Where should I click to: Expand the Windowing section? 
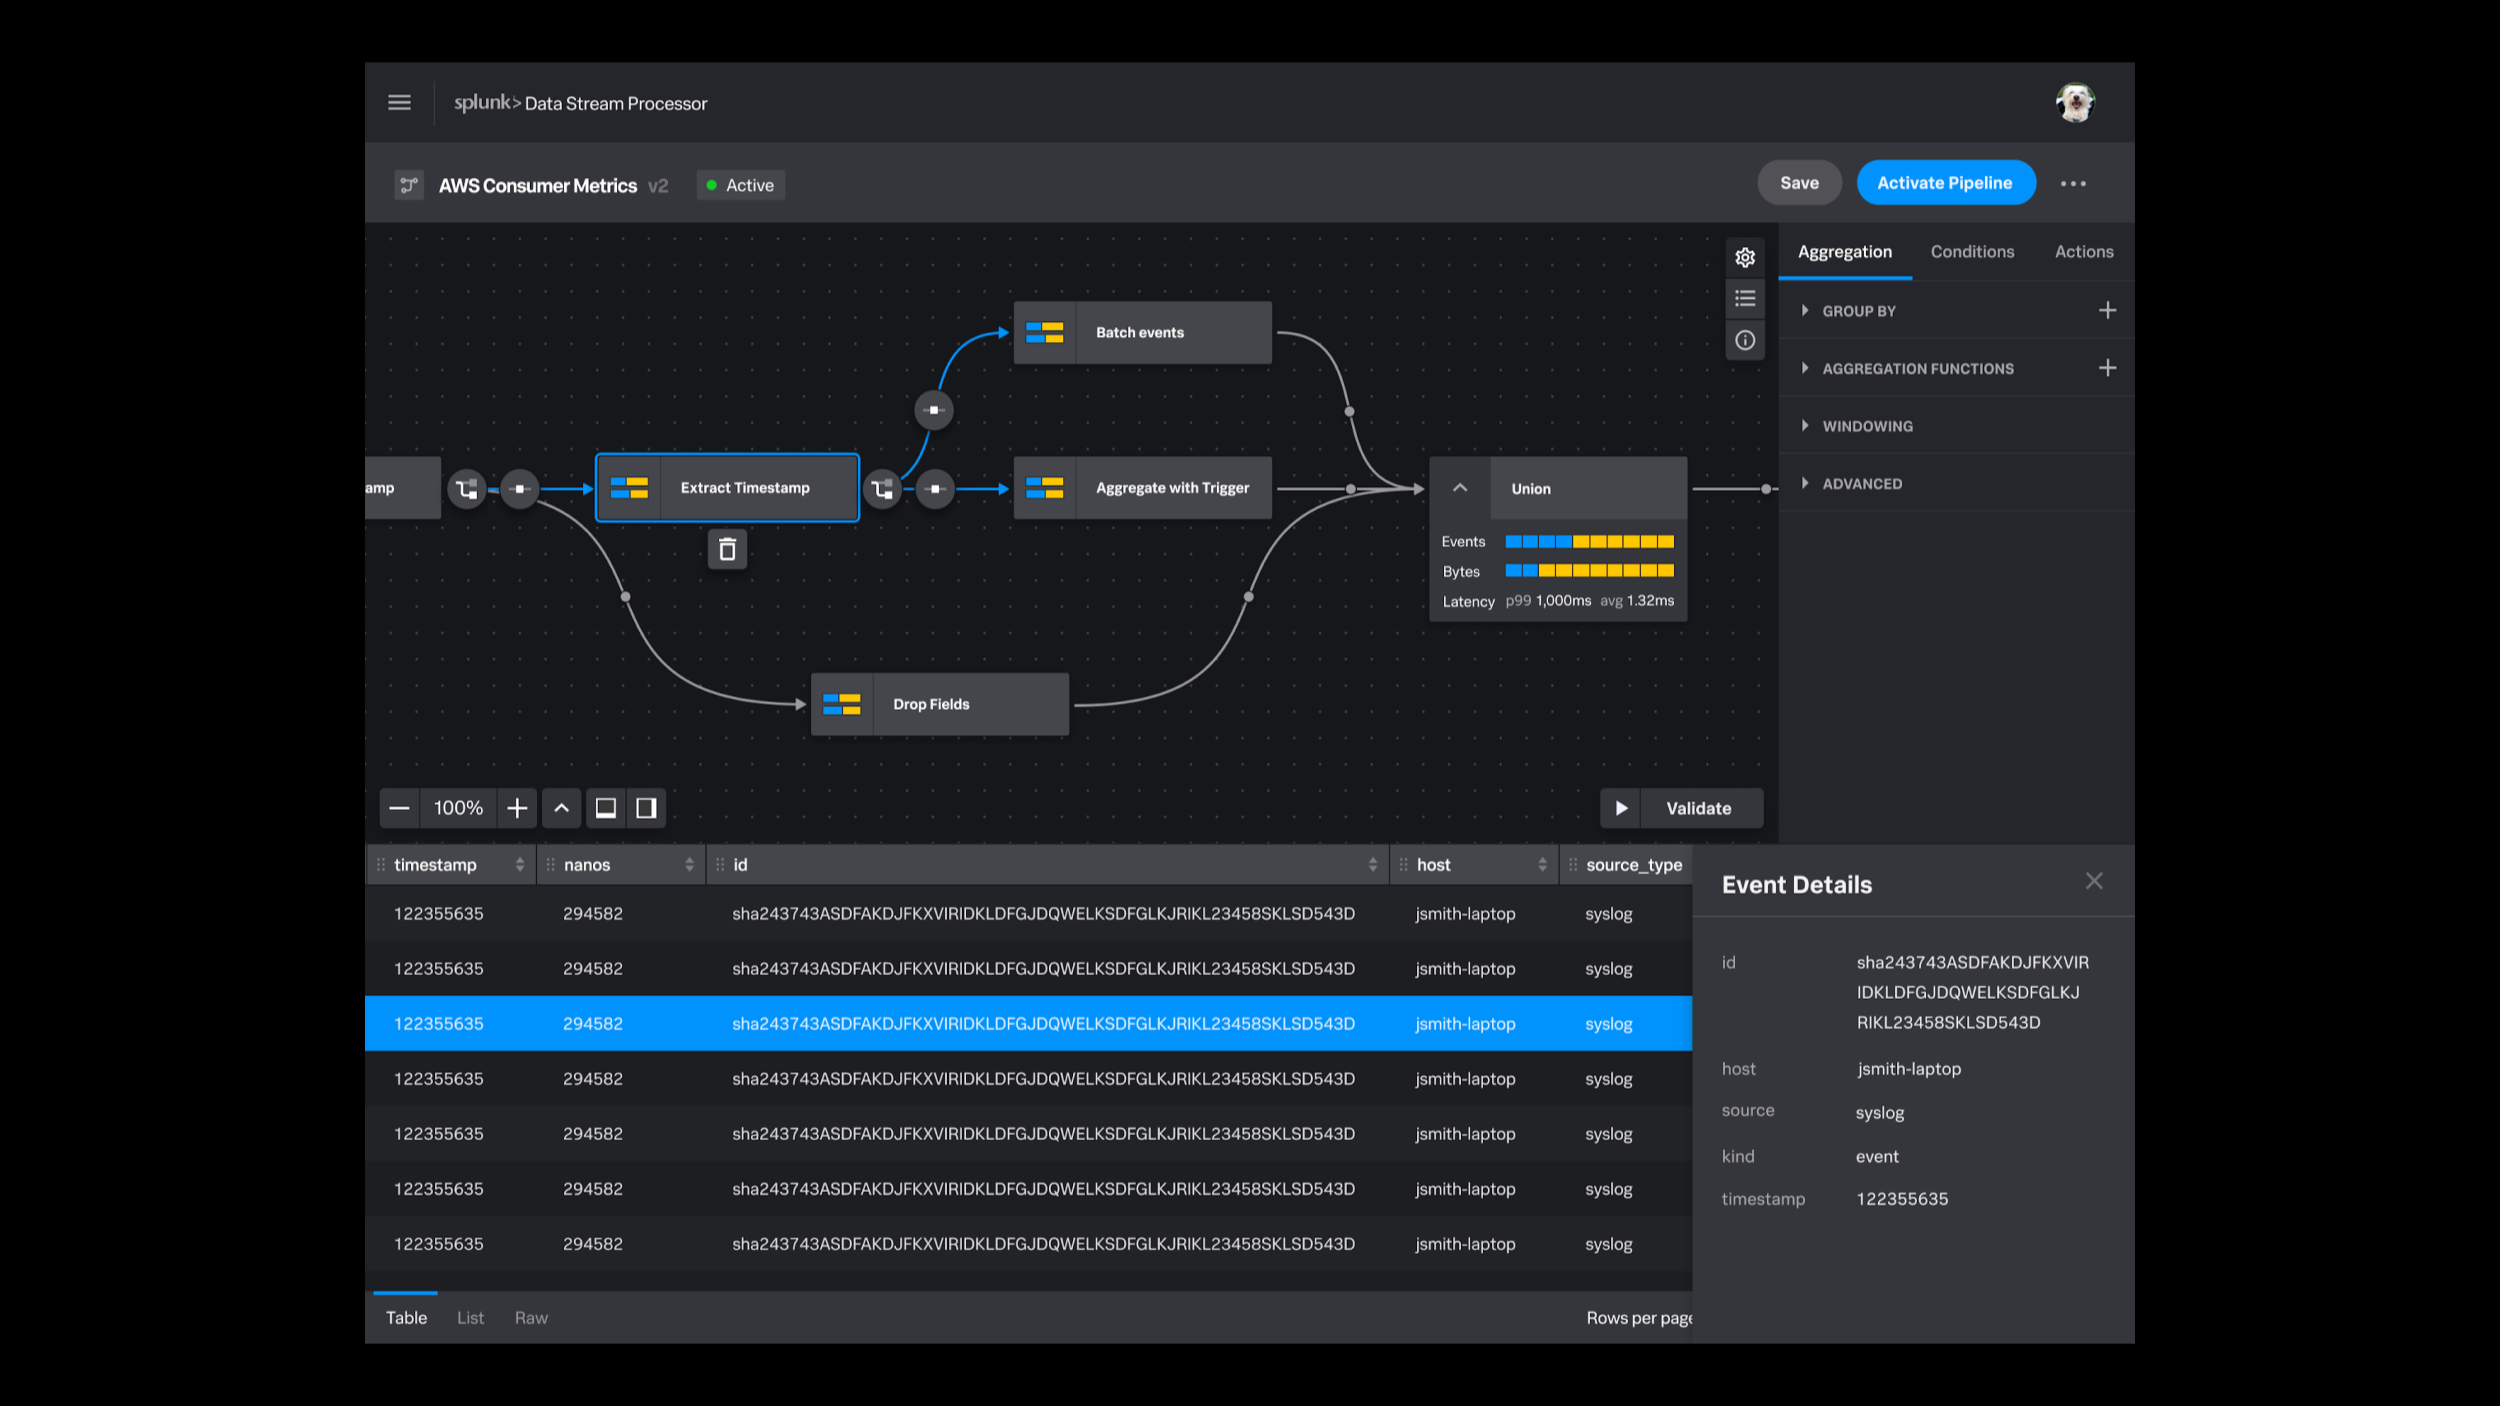[x=1867, y=426]
